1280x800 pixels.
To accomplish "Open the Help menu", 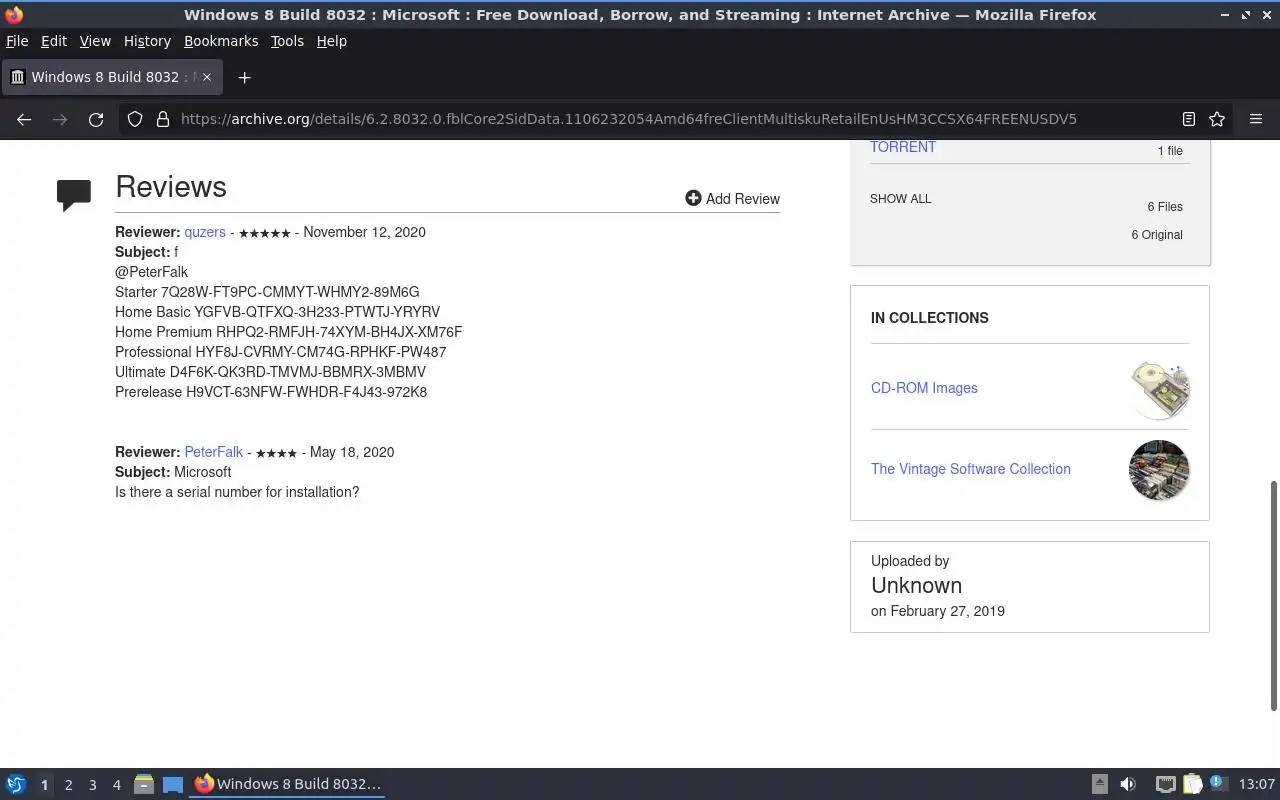I will click(x=332, y=41).
